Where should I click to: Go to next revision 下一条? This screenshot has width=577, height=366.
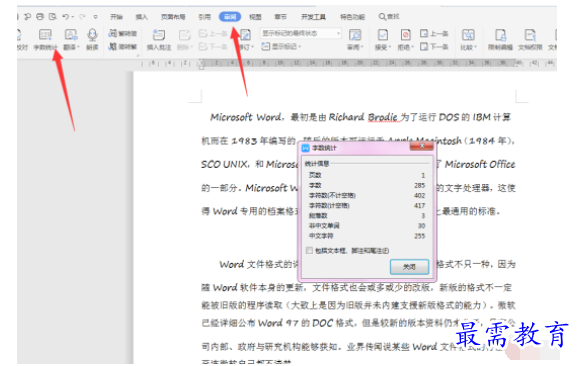pos(434,47)
